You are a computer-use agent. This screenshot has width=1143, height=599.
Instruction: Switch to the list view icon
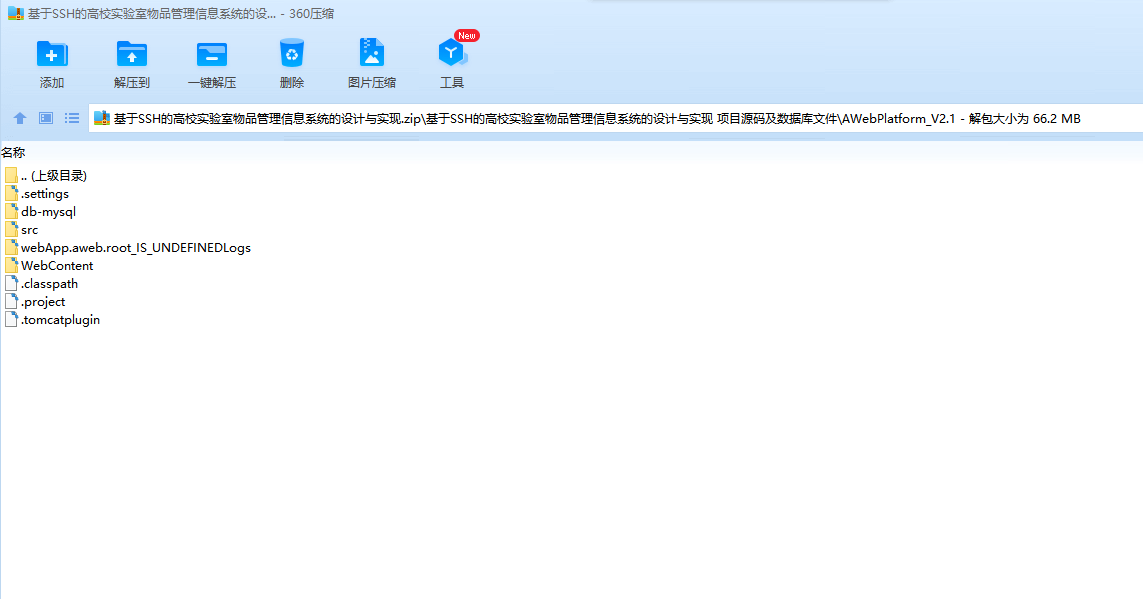[x=72, y=118]
